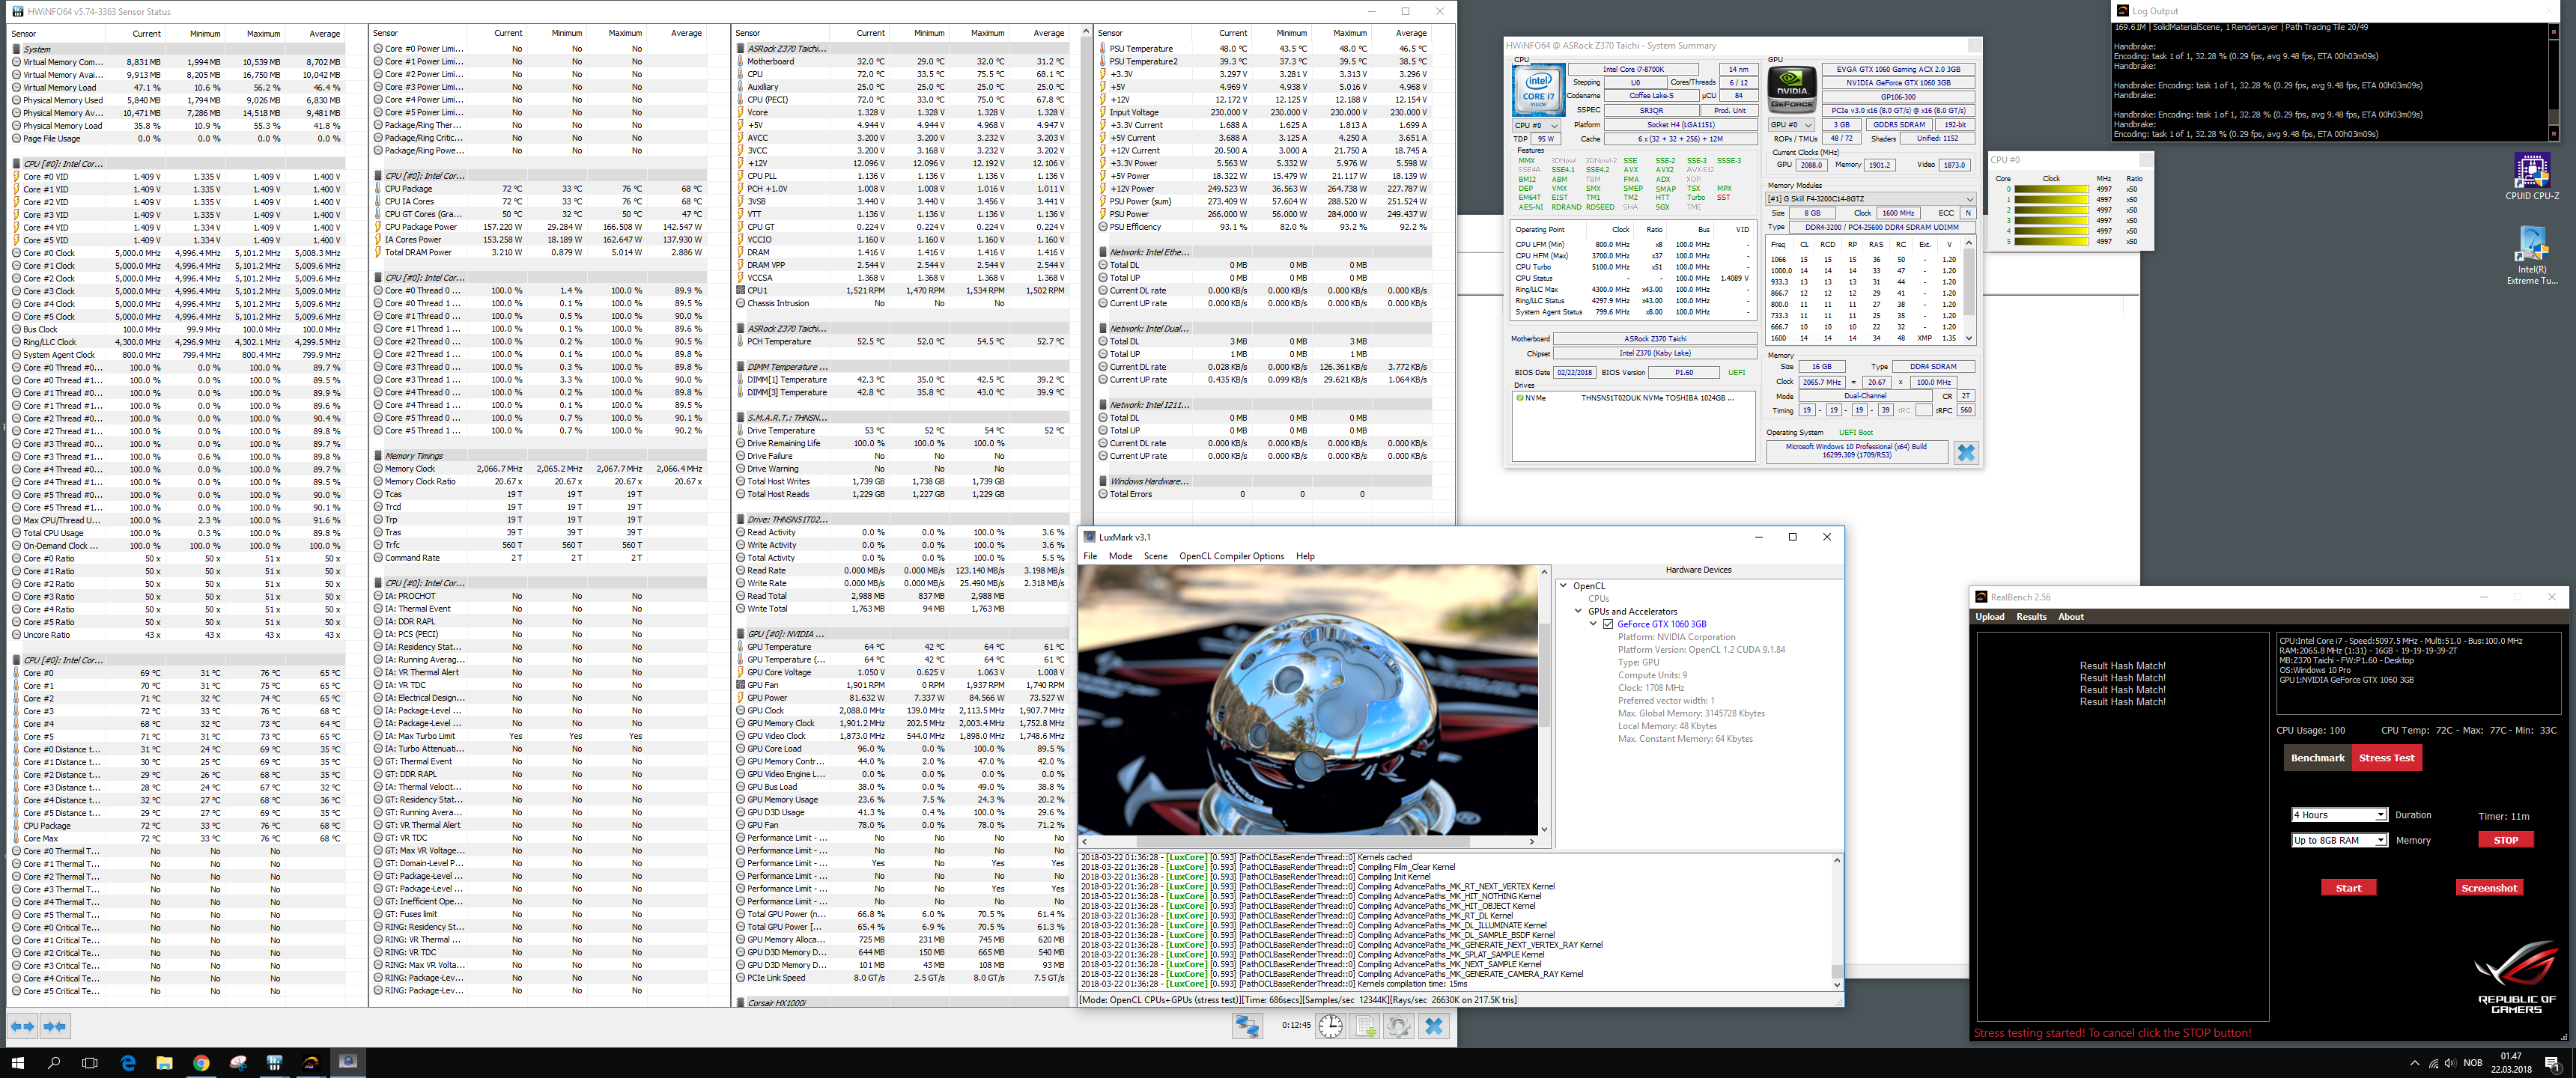The image size is (2576, 1078).
Task: Open the File menu in LuxMark
Action: coord(1090,557)
